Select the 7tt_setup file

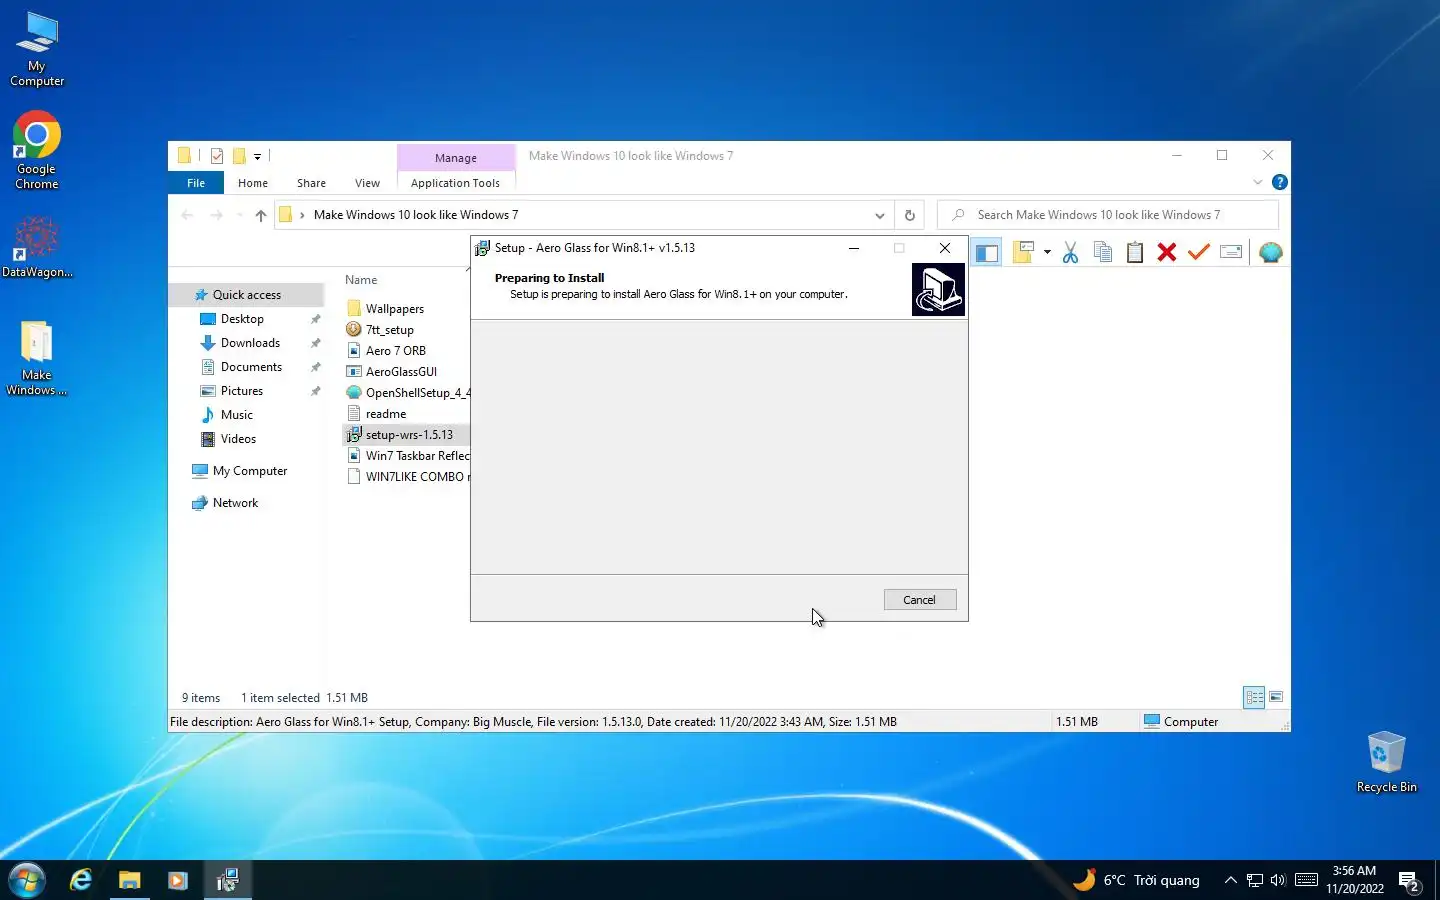(x=389, y=330)
